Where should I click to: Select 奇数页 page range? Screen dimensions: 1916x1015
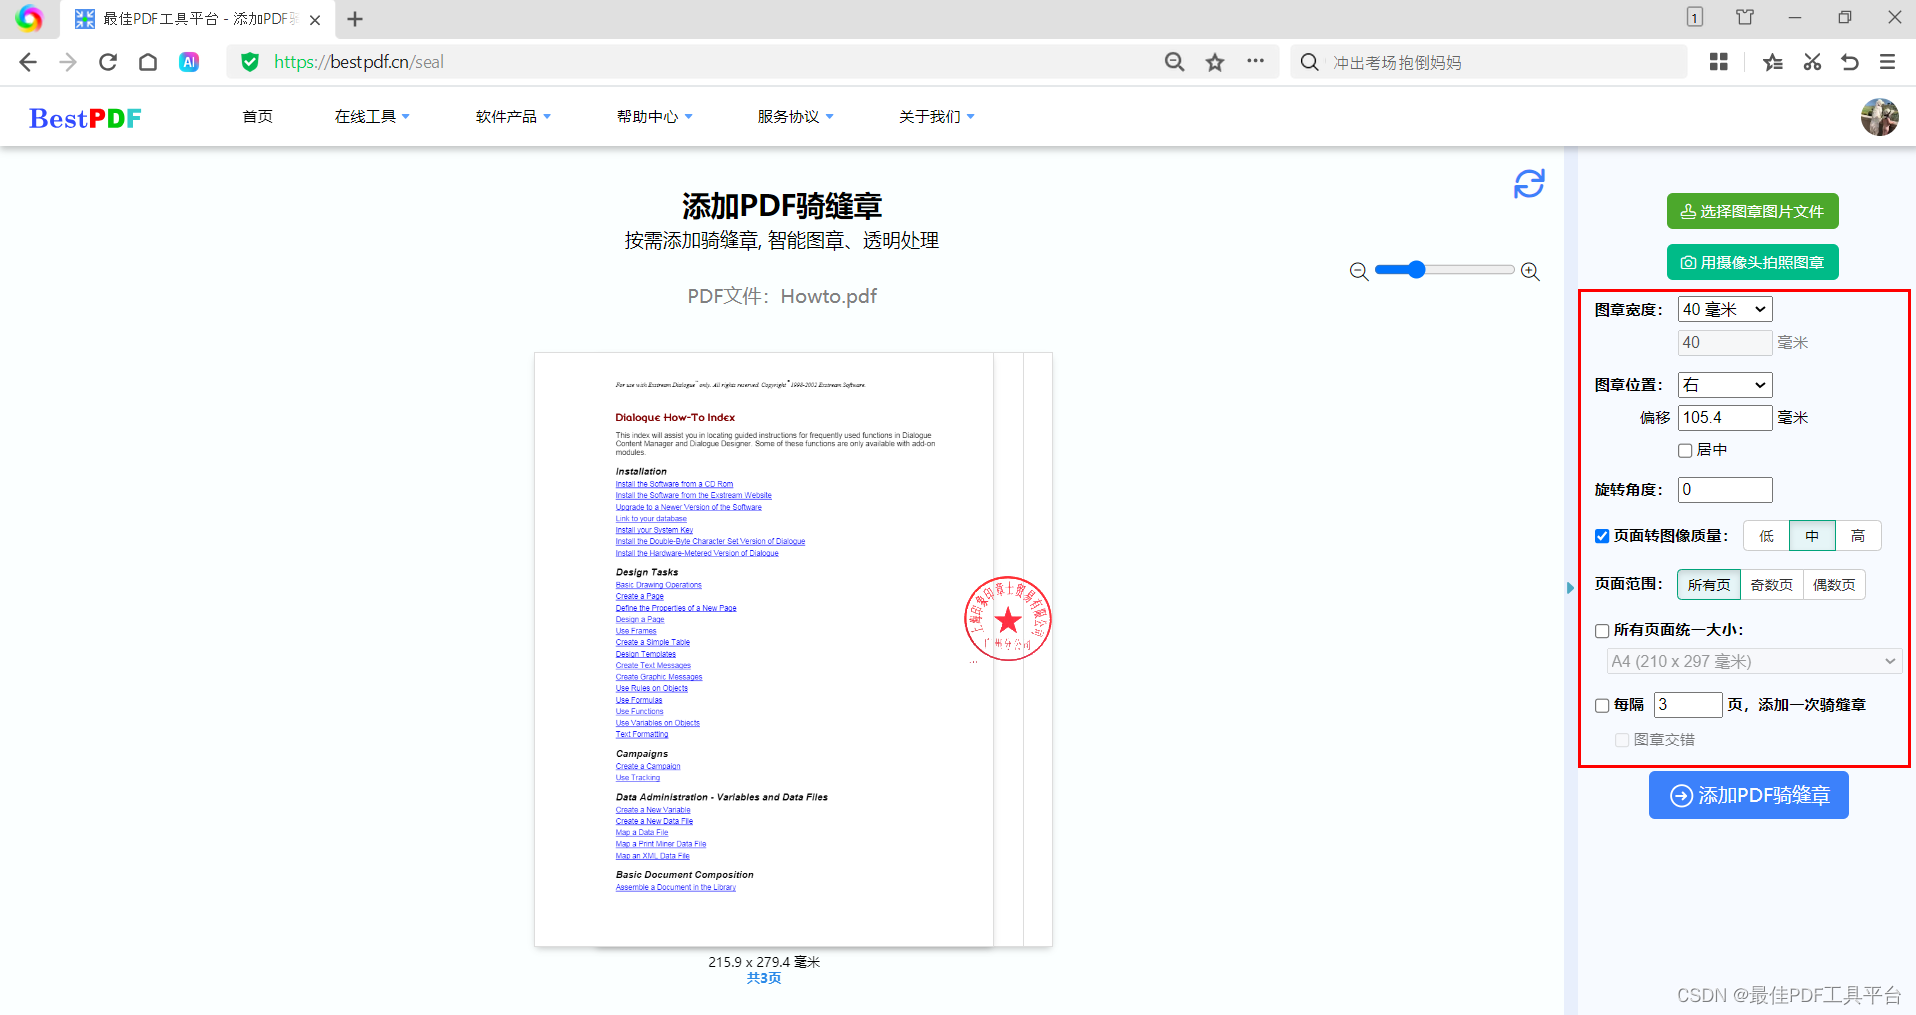[1772, 585]
